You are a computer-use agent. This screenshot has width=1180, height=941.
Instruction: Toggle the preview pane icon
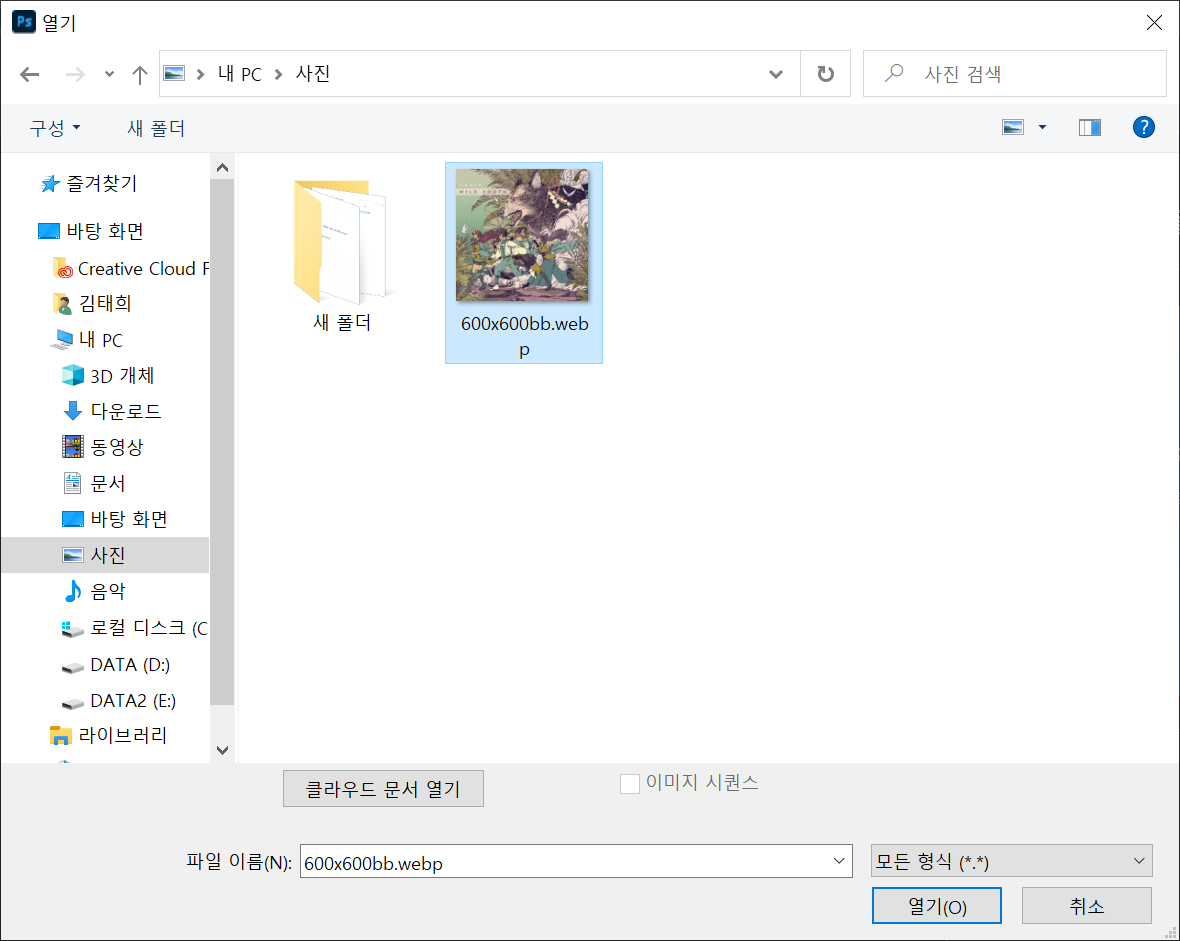pos(1090,127)
